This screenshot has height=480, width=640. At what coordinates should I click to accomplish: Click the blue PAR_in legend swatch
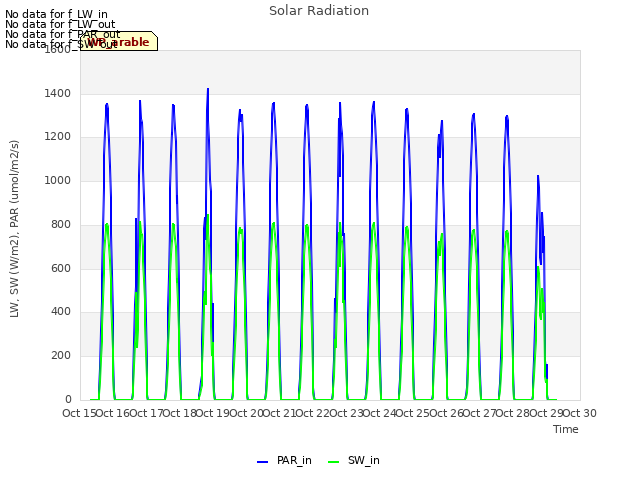(x=262, y=462)
